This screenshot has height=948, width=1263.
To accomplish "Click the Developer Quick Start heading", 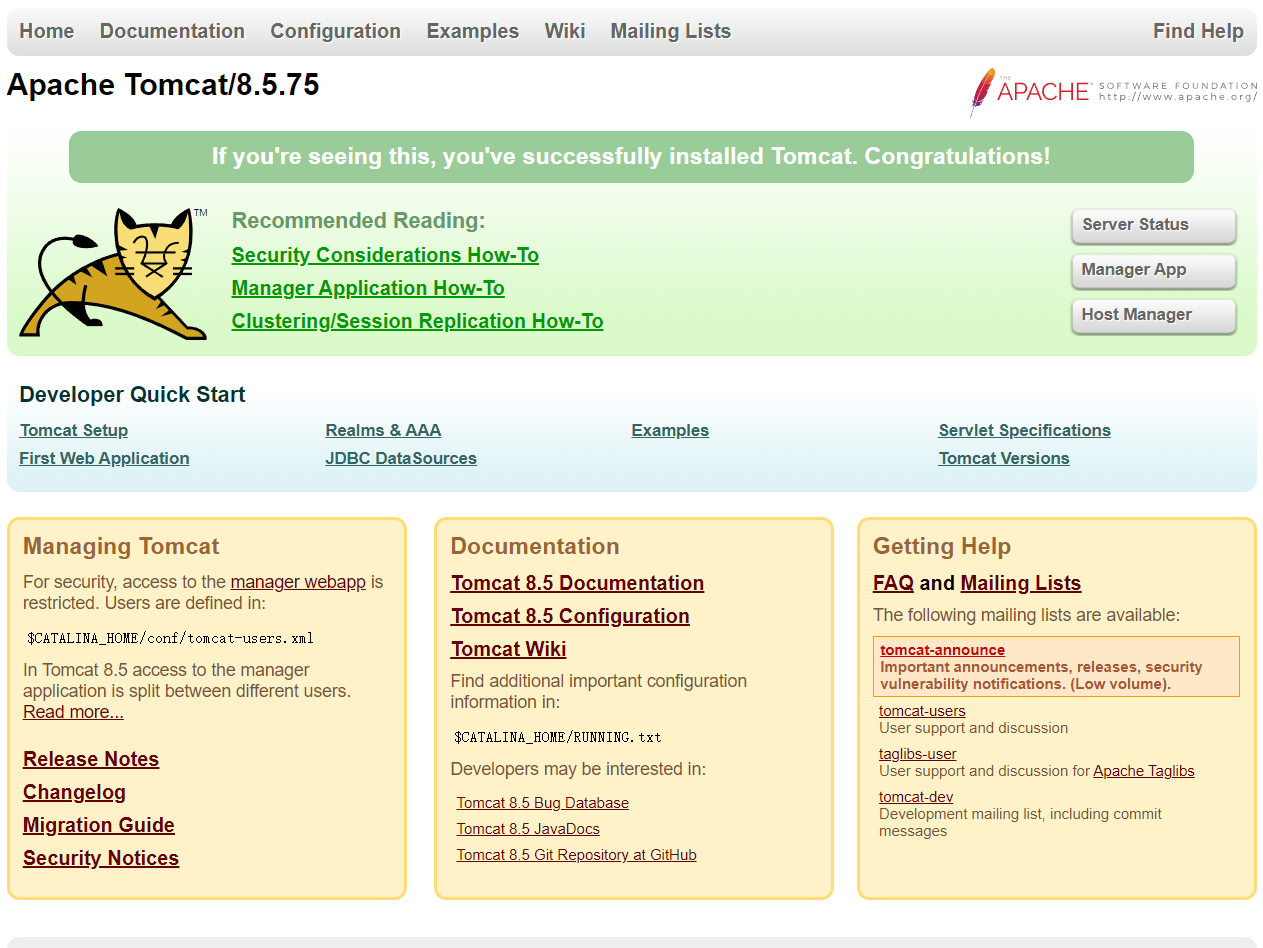I will click(132, 395).
